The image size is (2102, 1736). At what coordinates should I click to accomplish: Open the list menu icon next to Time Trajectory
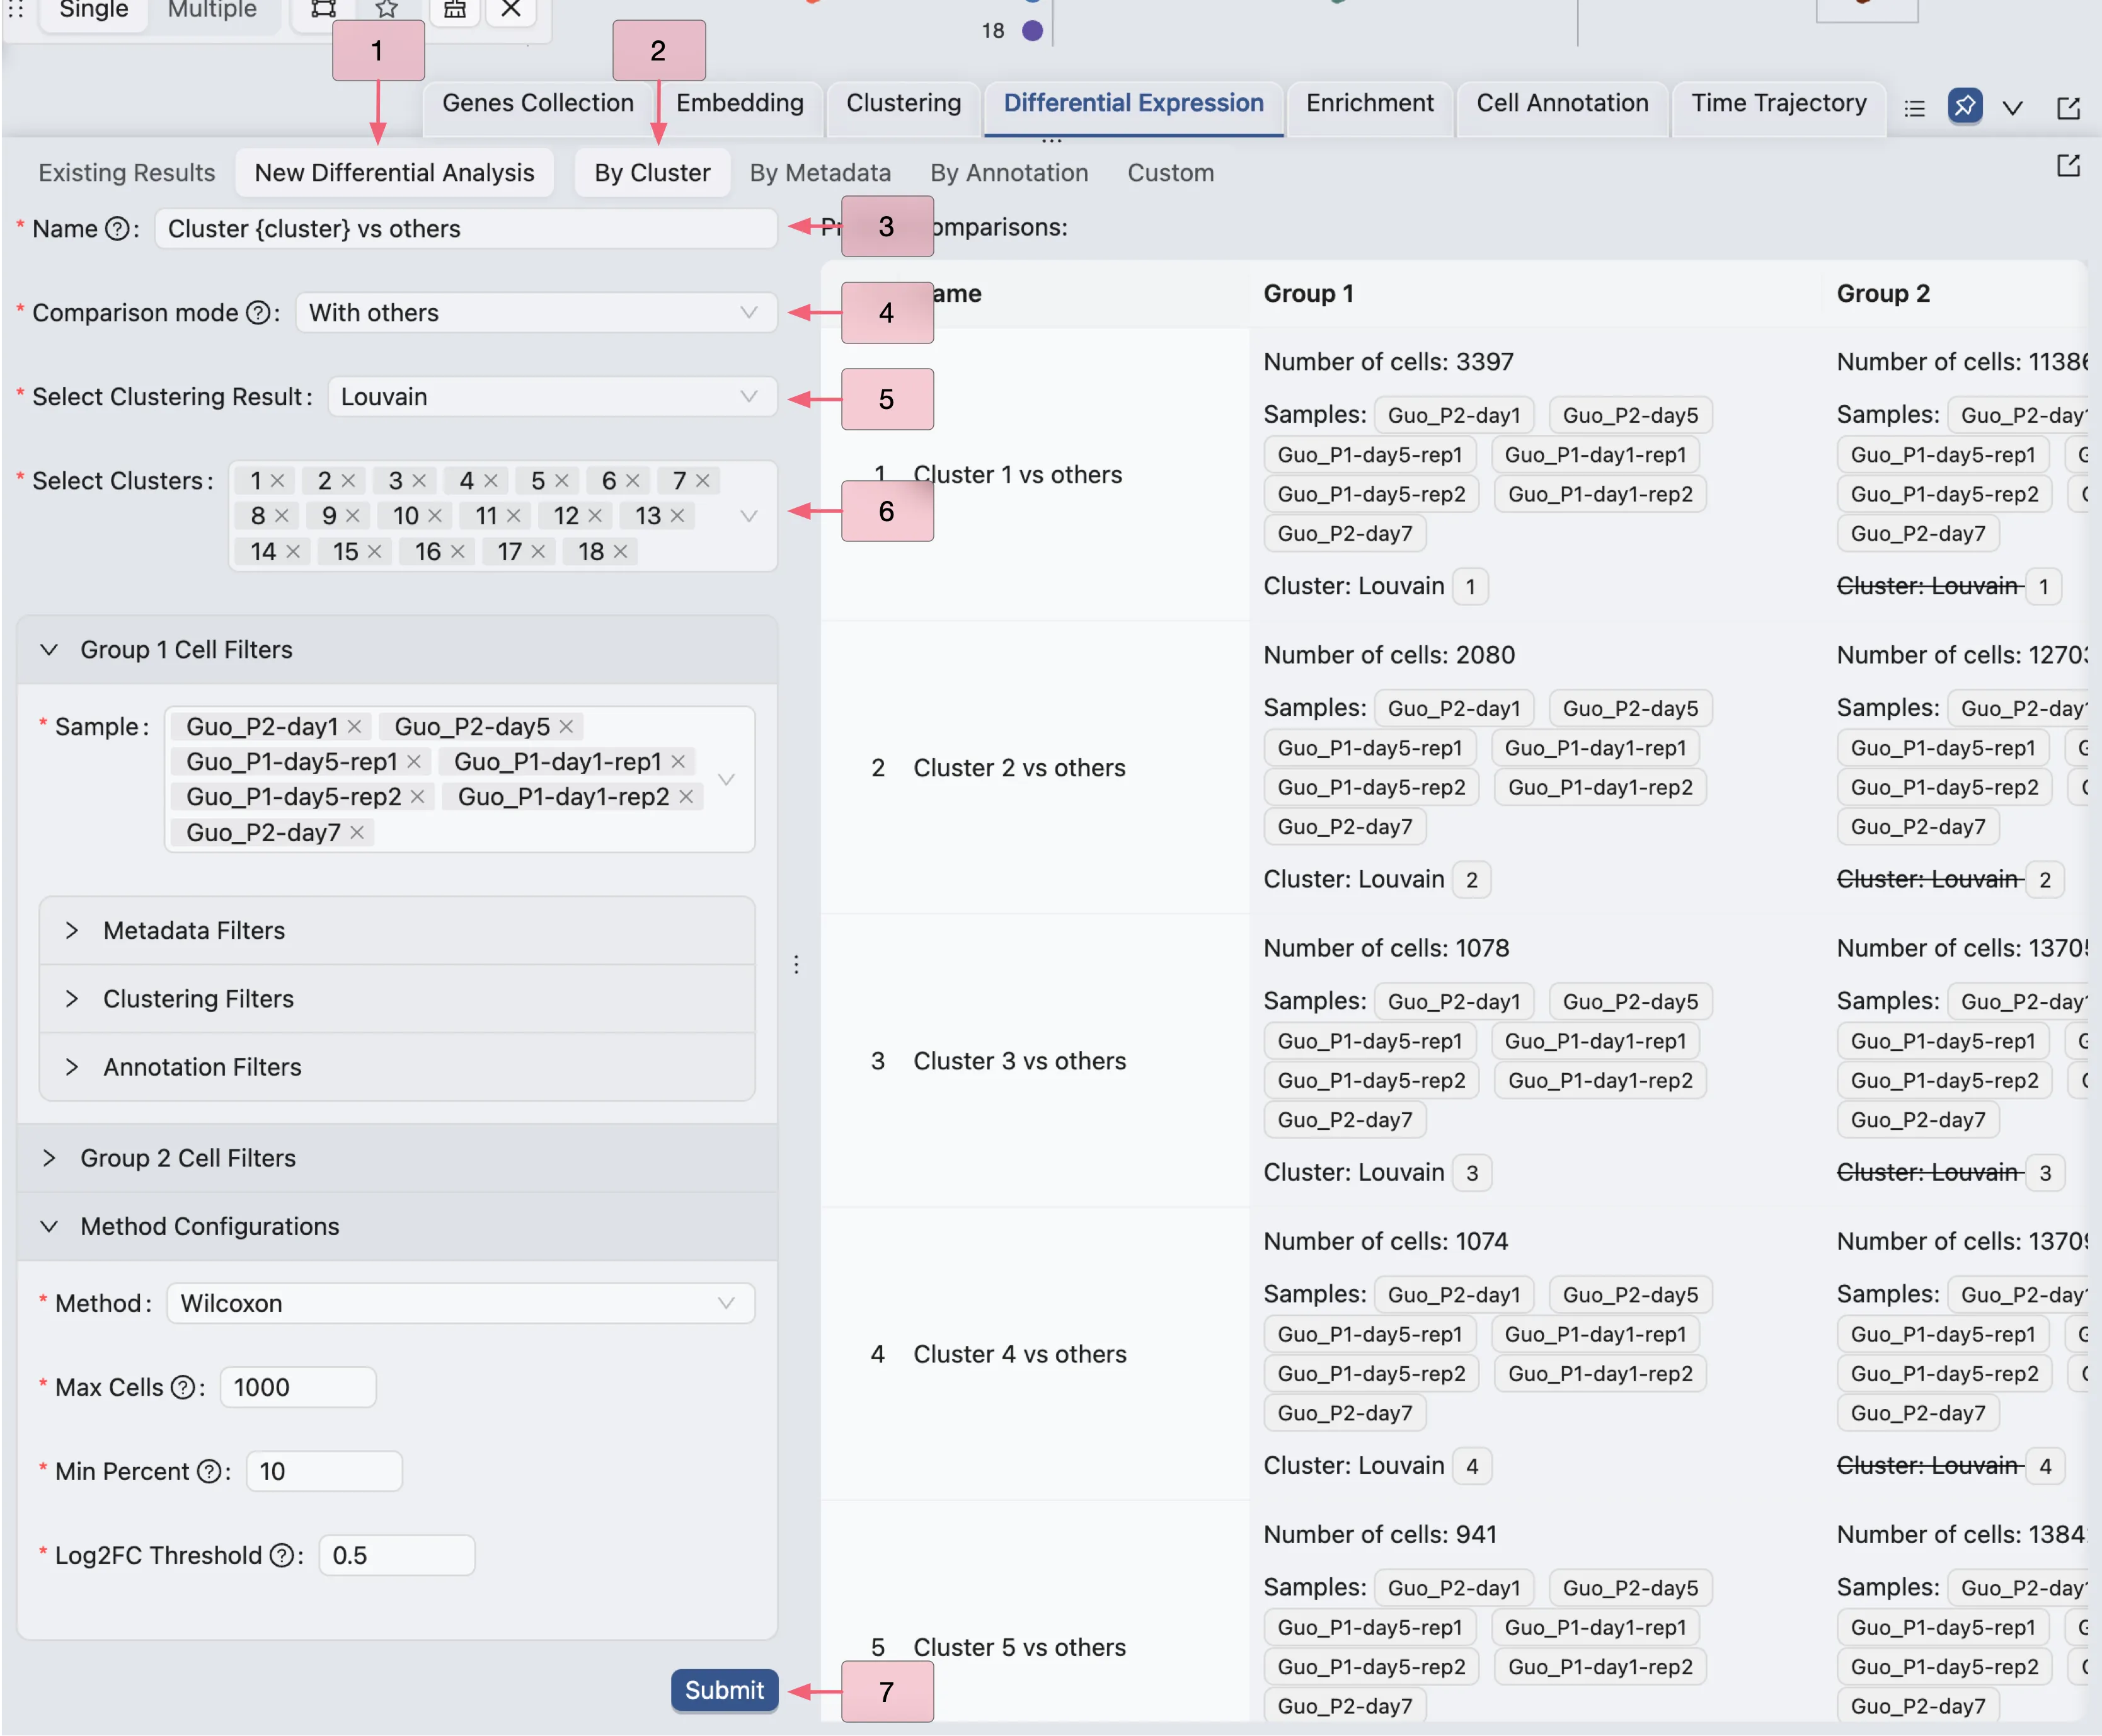[1915, 108]
